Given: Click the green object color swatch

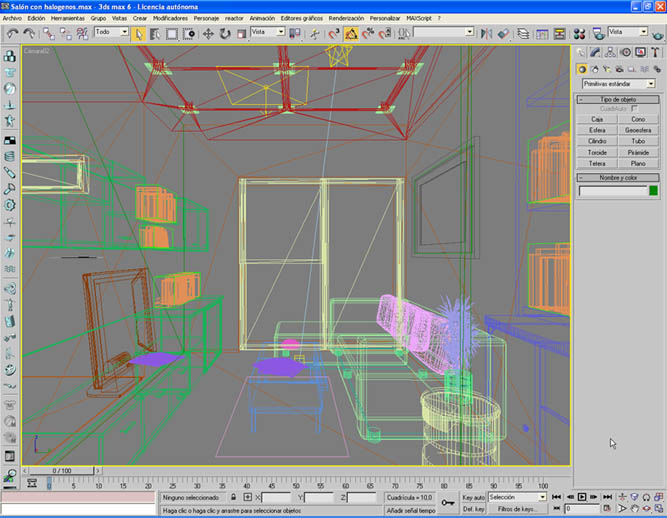Looking at the screenshot, I should tap(654, 191).
